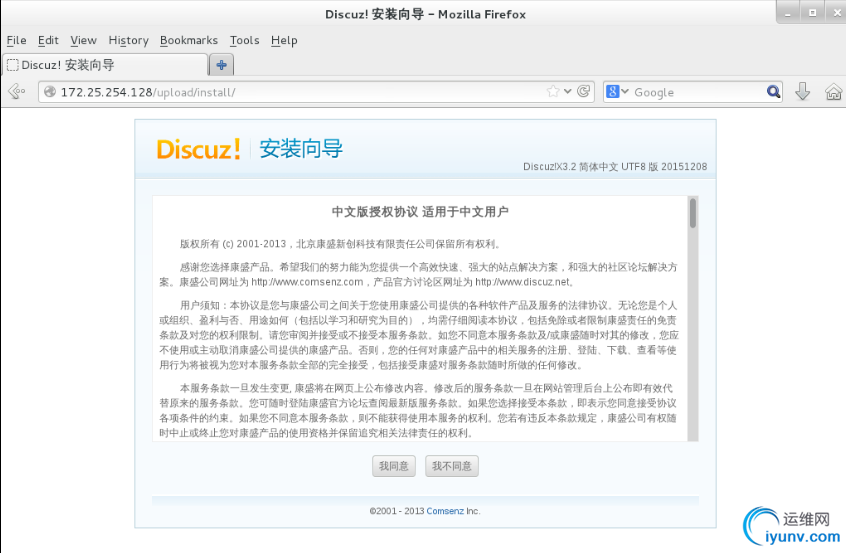Open the Edit menu
Viewport: 846px width, 553px height.
48,40
